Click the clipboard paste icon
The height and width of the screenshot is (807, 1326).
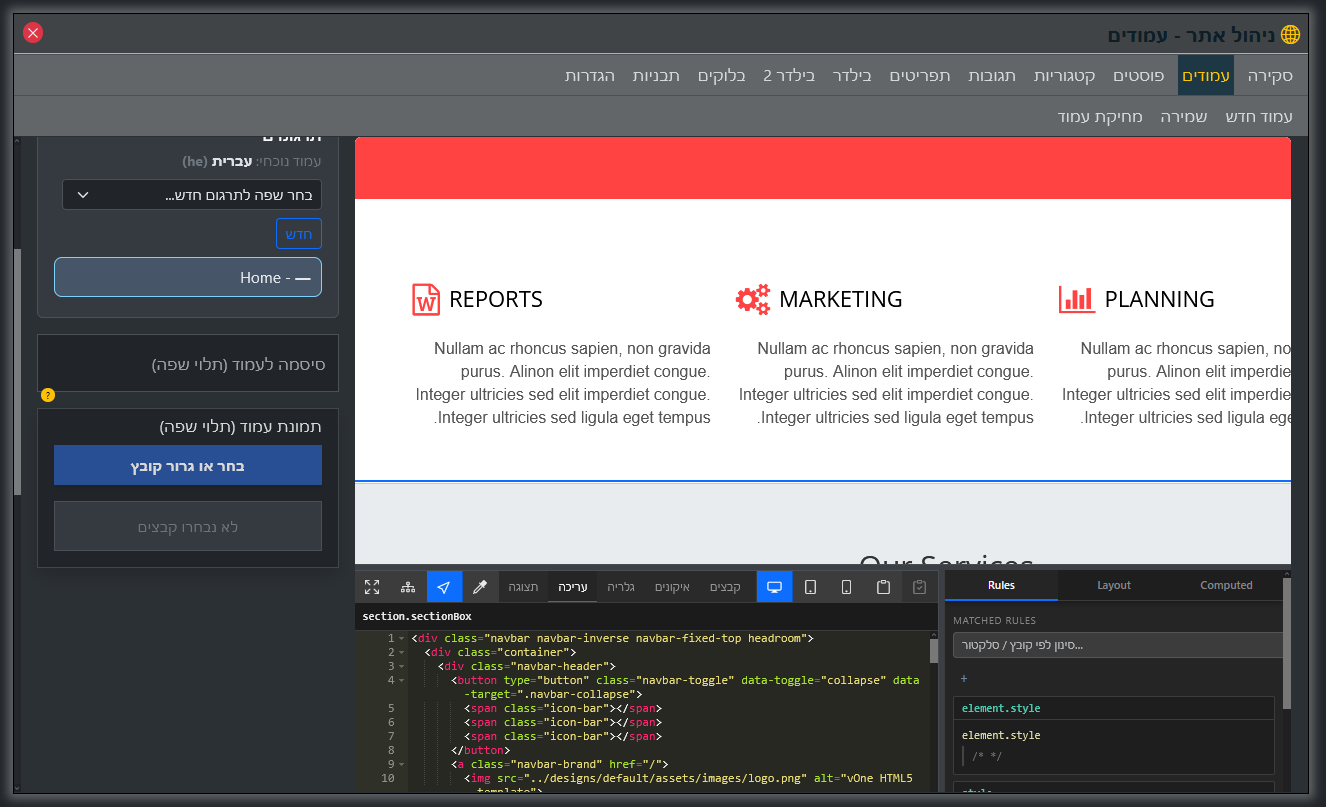click(883, 587)
